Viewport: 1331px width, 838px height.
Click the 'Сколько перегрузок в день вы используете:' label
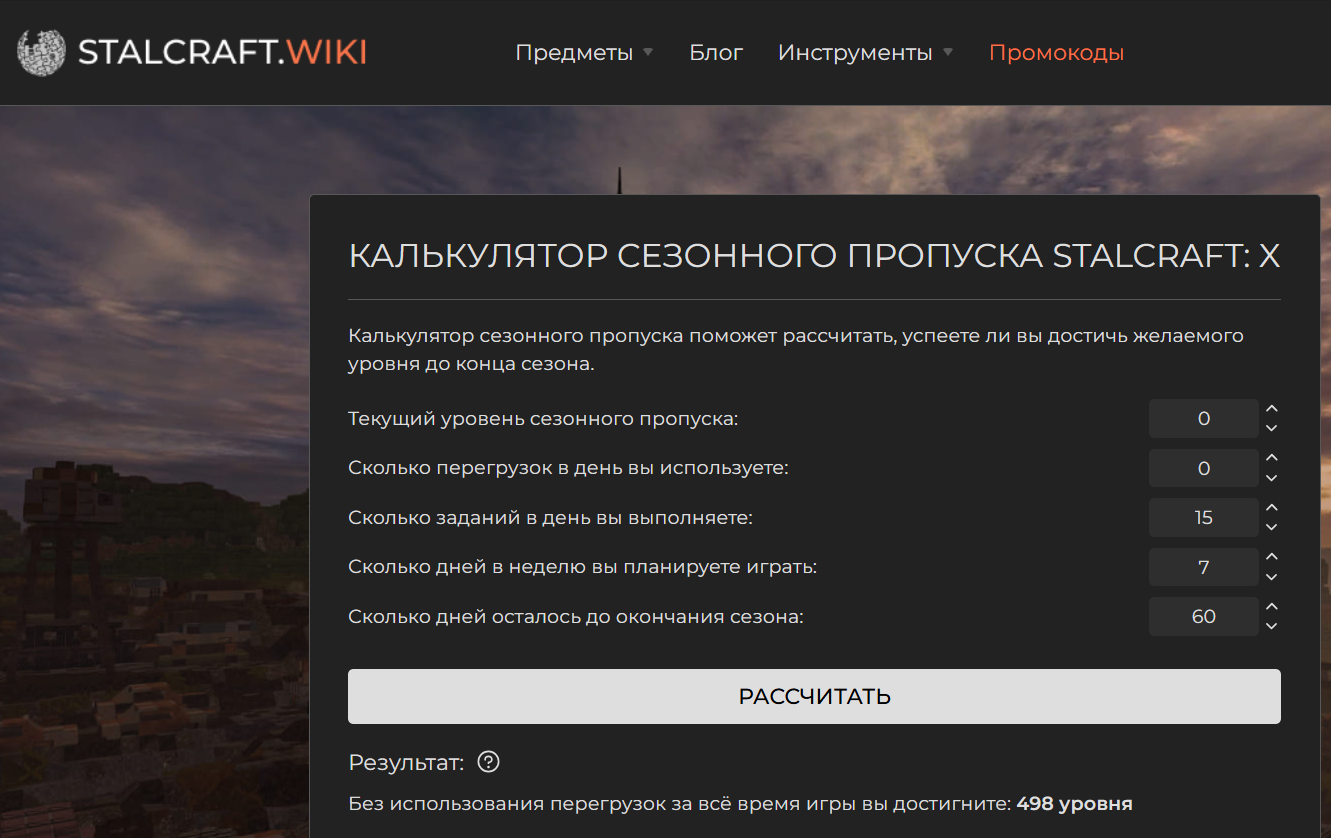click(x=568, y=468)
